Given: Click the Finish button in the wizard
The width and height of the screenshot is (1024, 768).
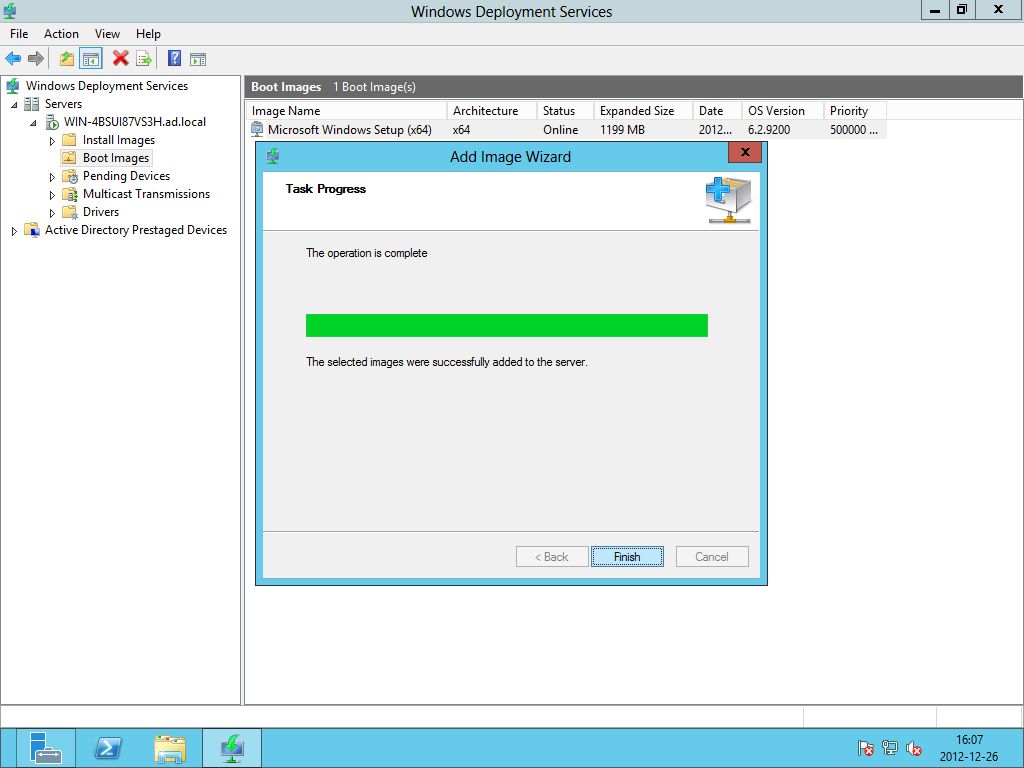Looking at the screenshot, I should (x=627, y=556).
